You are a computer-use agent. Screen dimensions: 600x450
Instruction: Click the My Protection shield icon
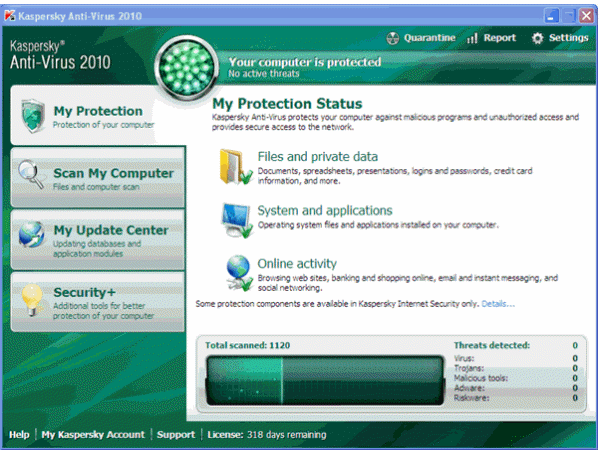click(x=33, y=116)
